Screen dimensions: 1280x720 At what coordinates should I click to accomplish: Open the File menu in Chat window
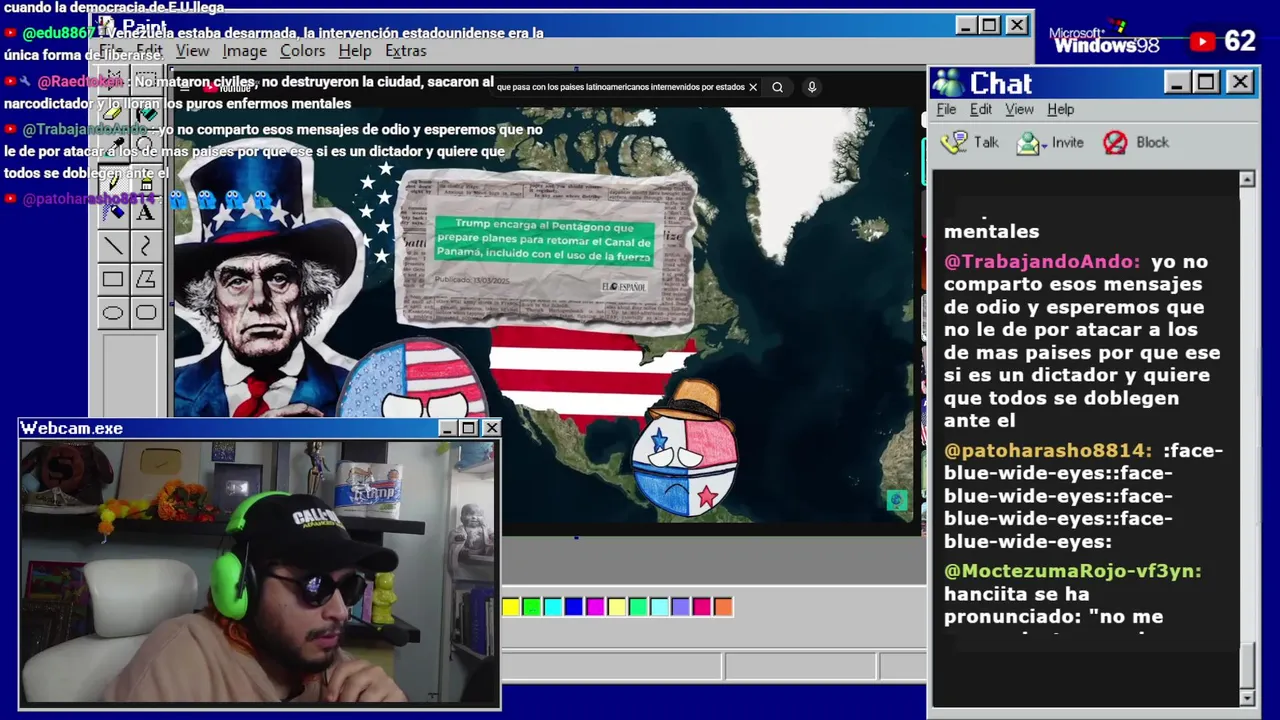(946, 110)
